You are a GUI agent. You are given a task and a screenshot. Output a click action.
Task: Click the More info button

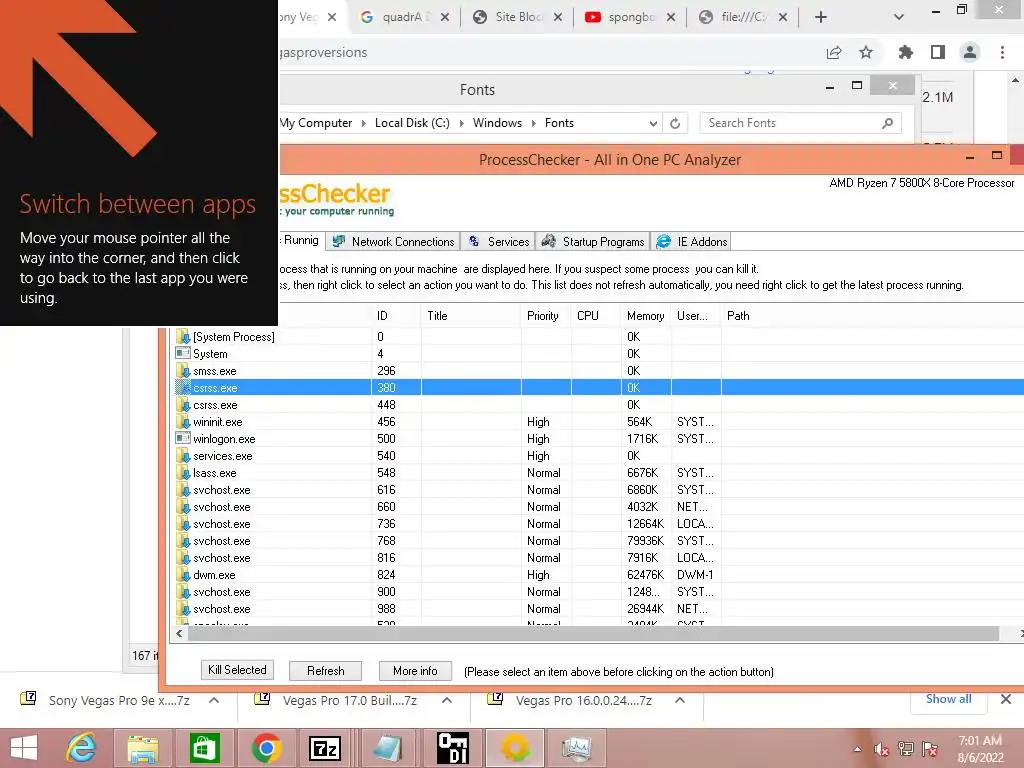[415, 671]
